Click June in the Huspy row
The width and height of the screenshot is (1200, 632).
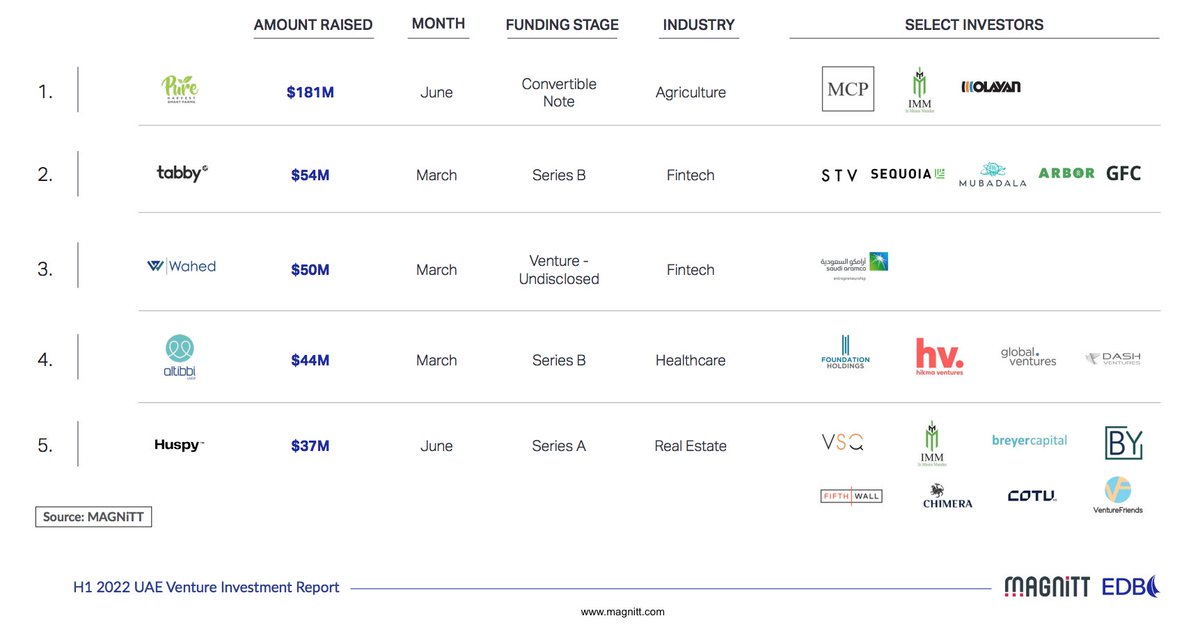(437, 446)
